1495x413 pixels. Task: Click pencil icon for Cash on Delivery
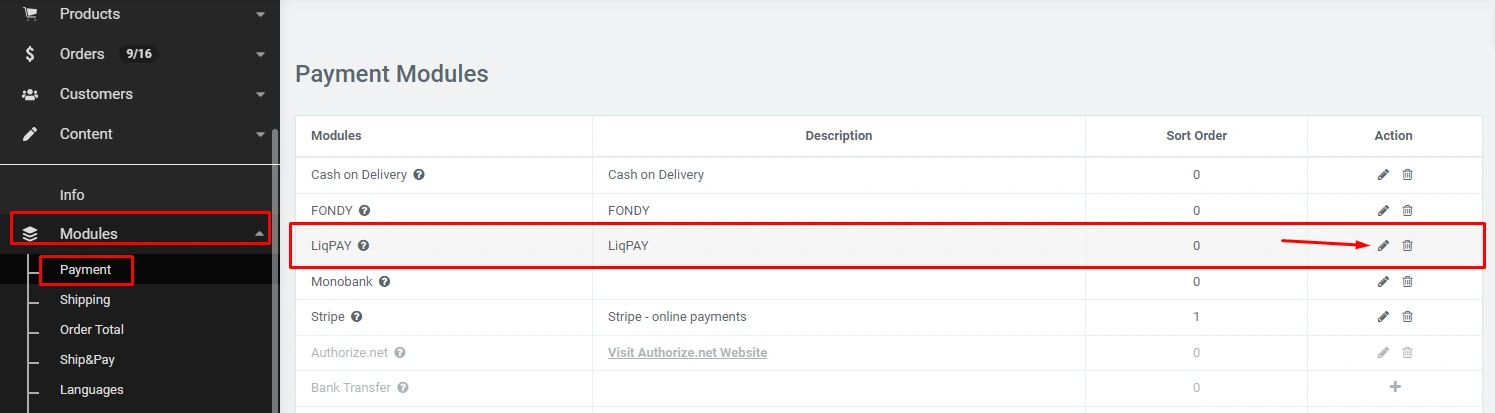tap(1383, 175)
